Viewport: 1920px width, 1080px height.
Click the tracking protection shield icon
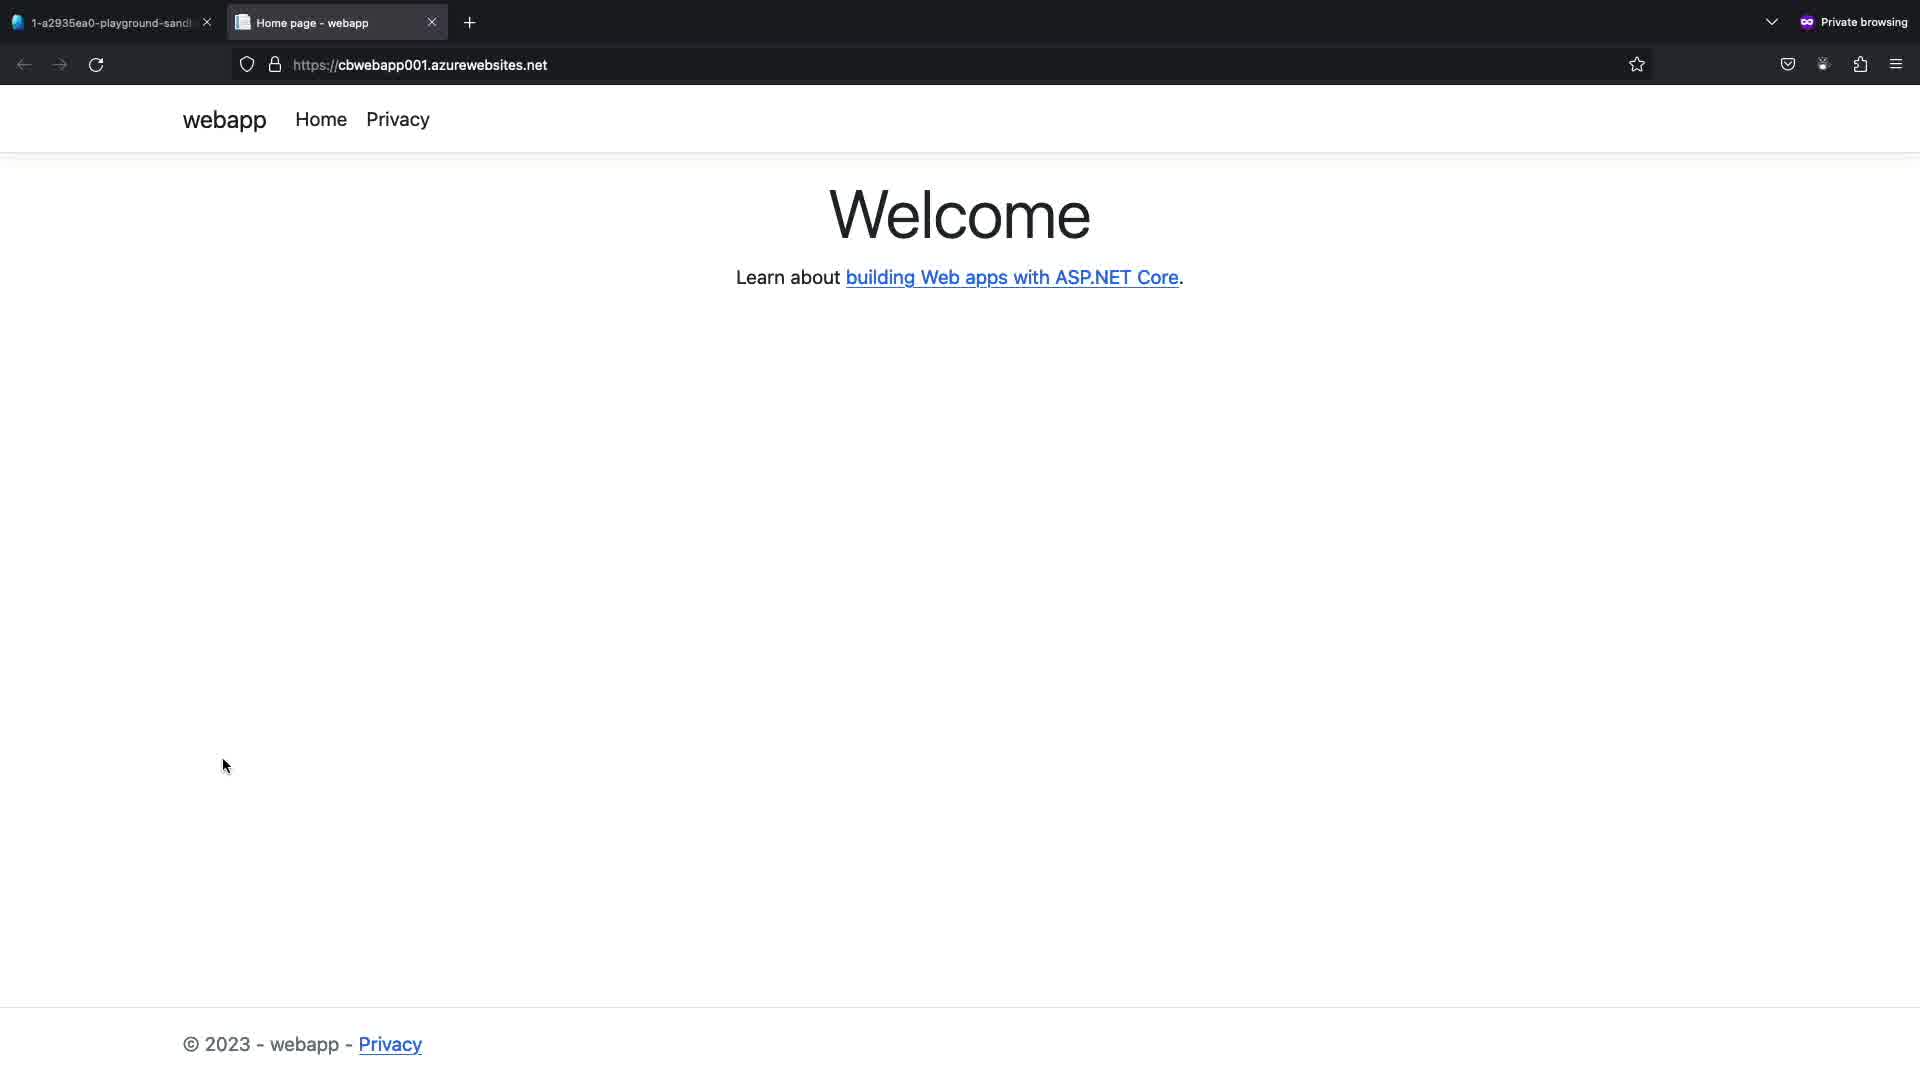[x=247, y=65]
